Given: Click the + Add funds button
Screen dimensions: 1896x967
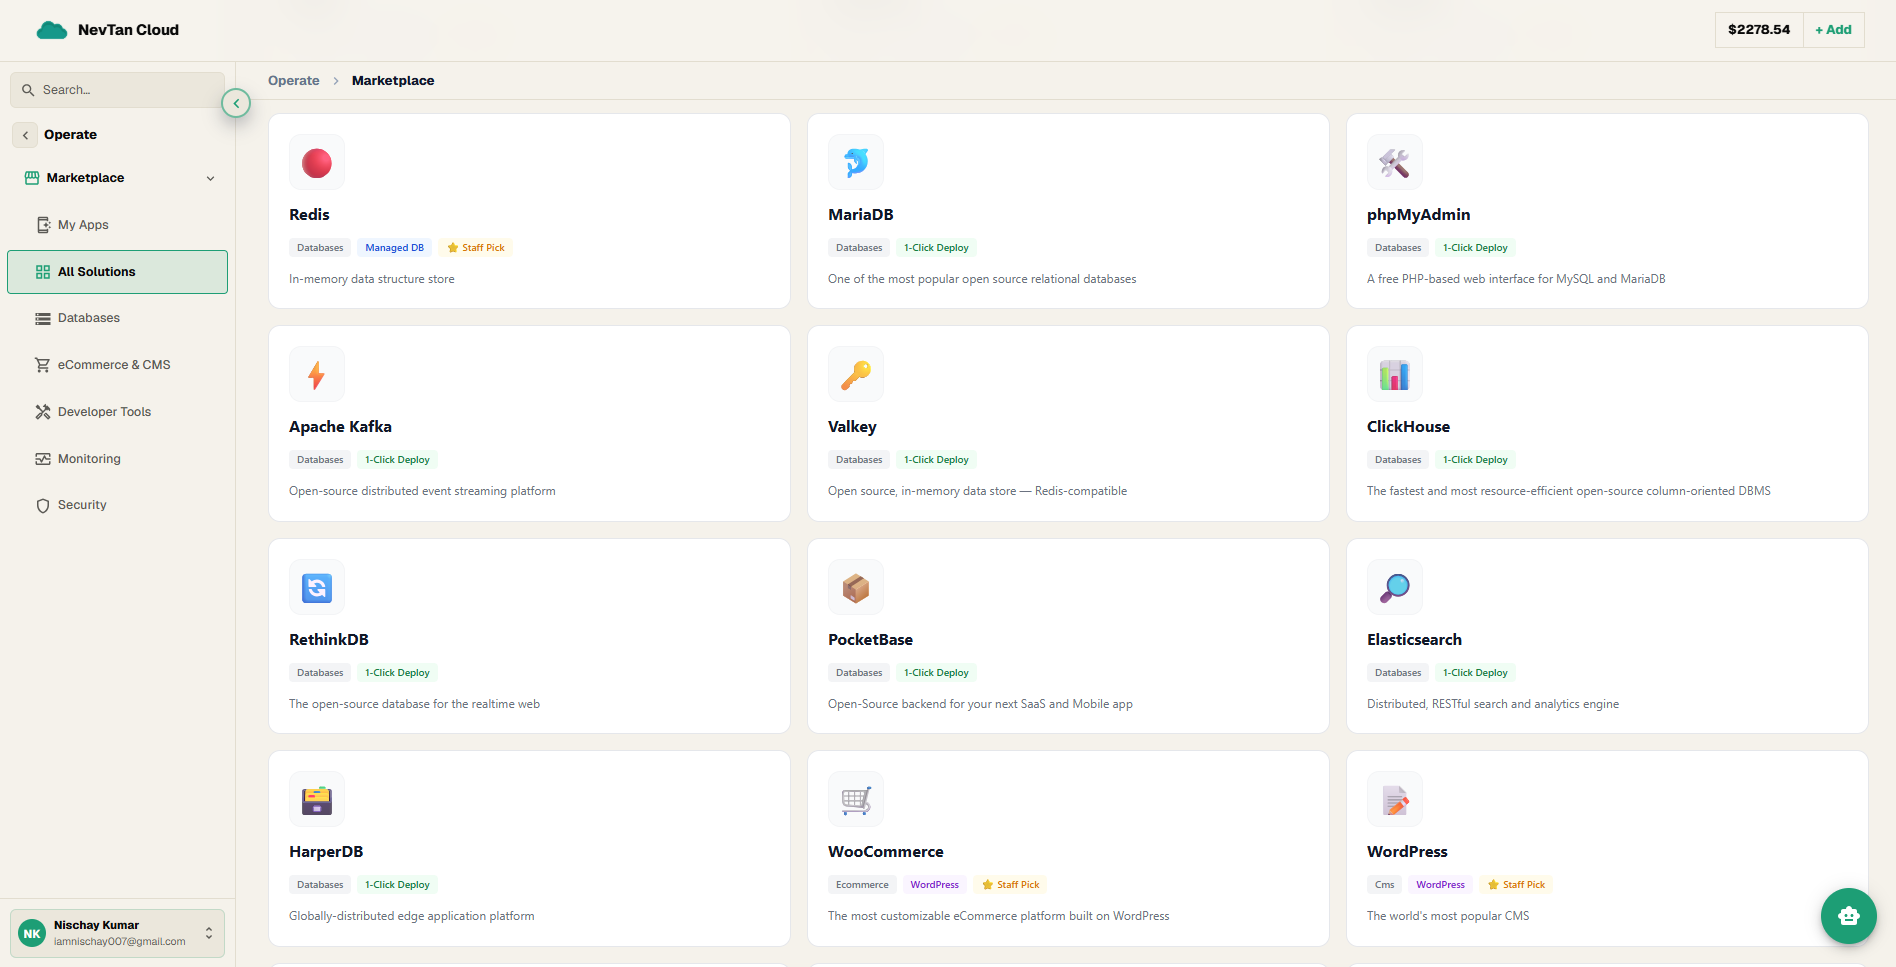Looking at the screenshot, I should tap(1833, 30).
